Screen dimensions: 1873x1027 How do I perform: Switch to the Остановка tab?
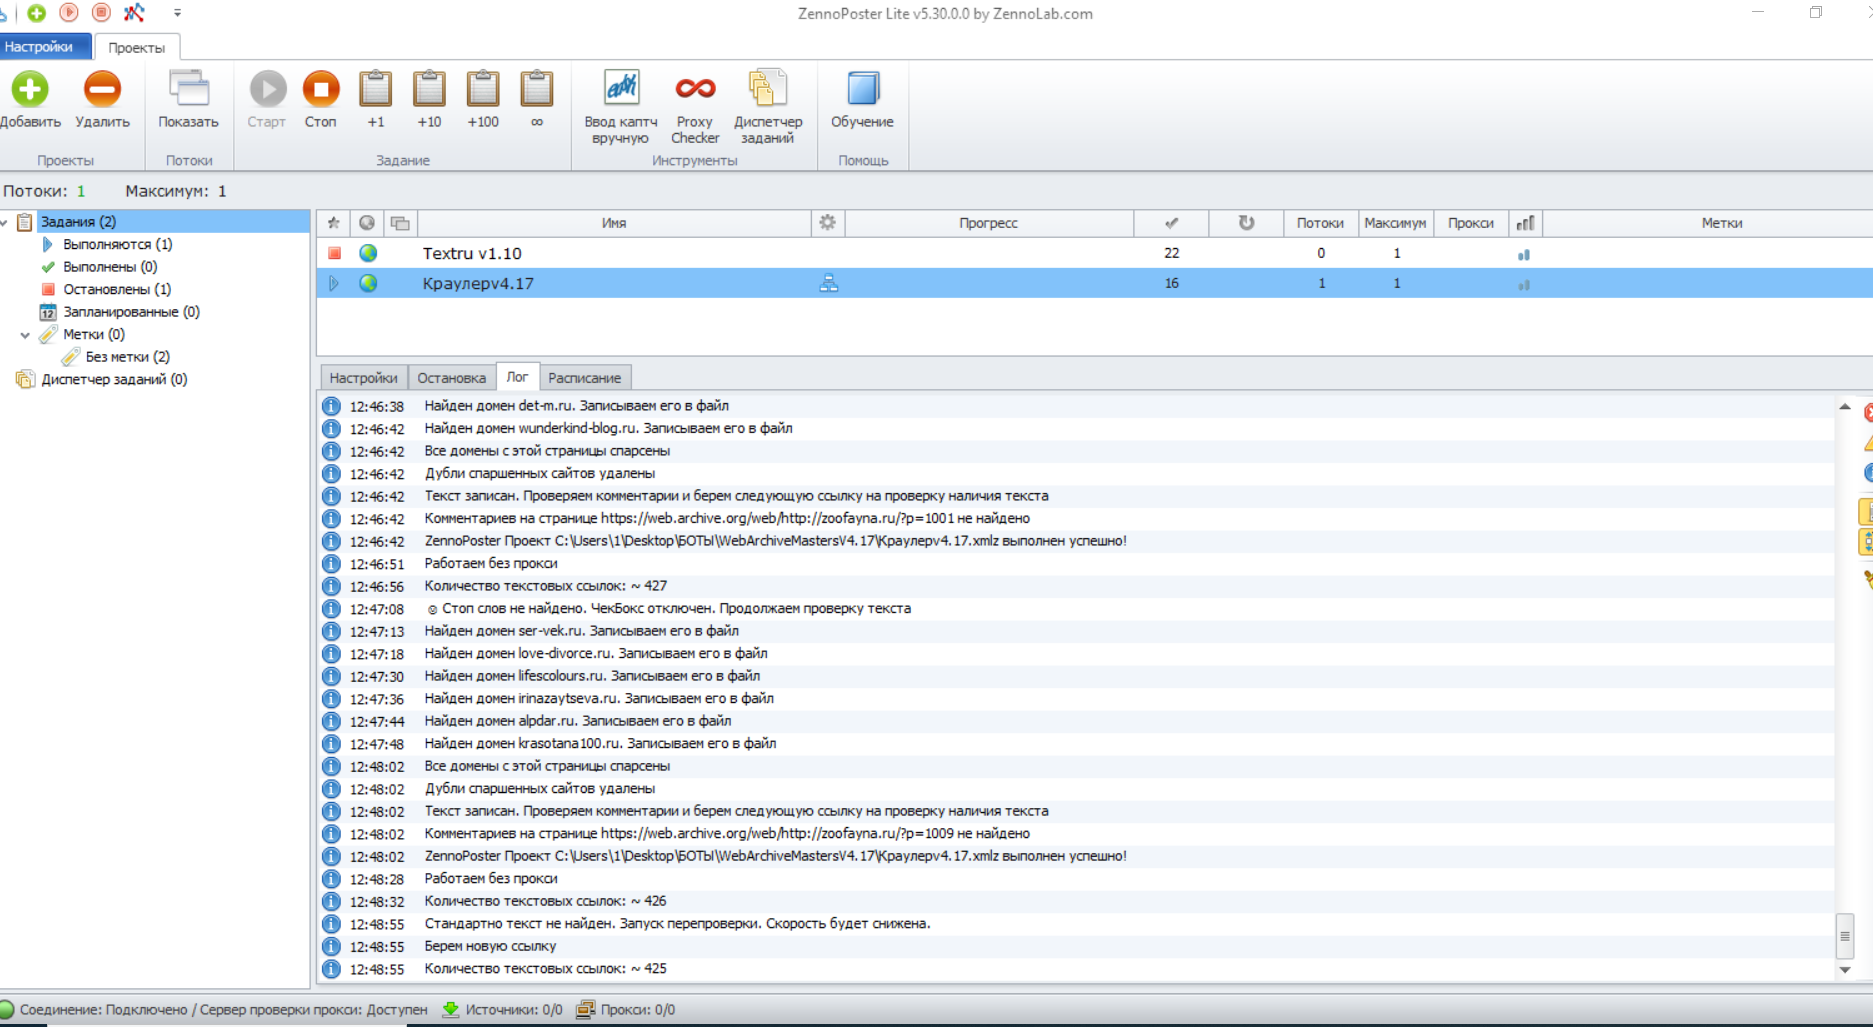[451, 378]
